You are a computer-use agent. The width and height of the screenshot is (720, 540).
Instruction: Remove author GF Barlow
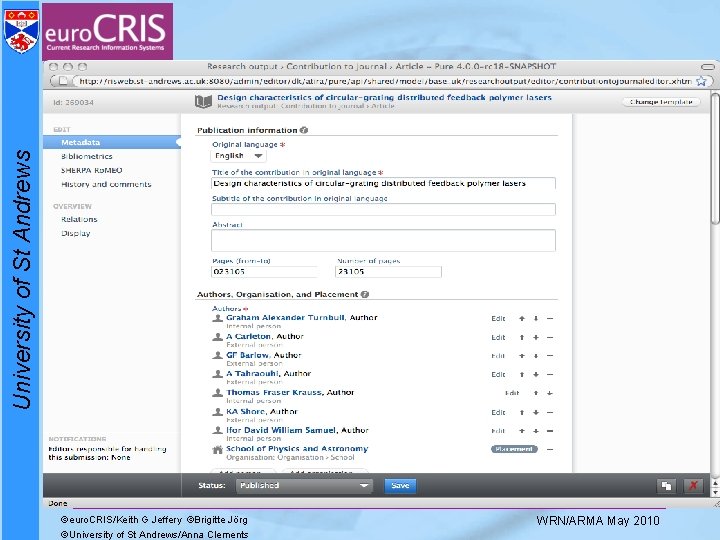[x=550, y=355]
